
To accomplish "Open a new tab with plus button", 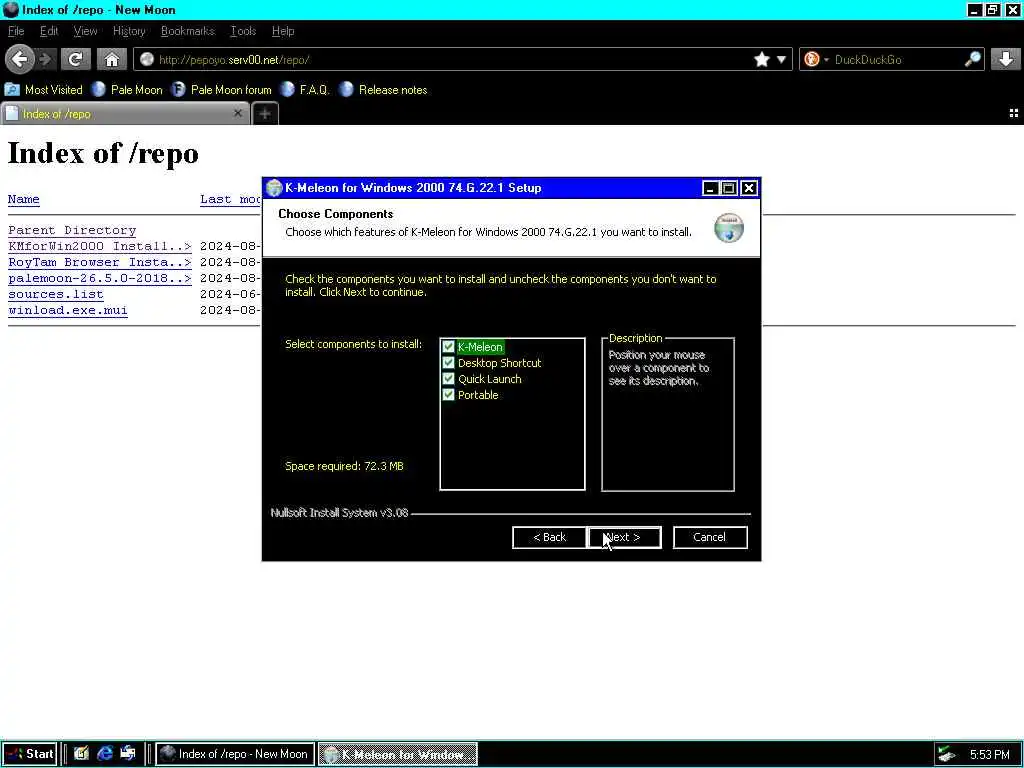I will click(264, 114).
